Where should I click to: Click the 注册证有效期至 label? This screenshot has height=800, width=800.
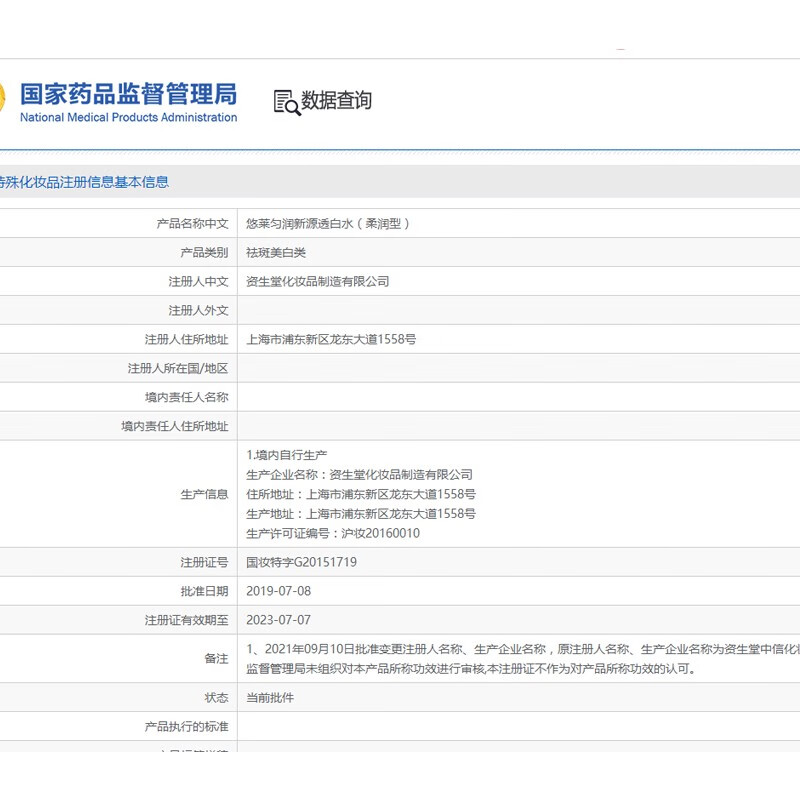186,621
